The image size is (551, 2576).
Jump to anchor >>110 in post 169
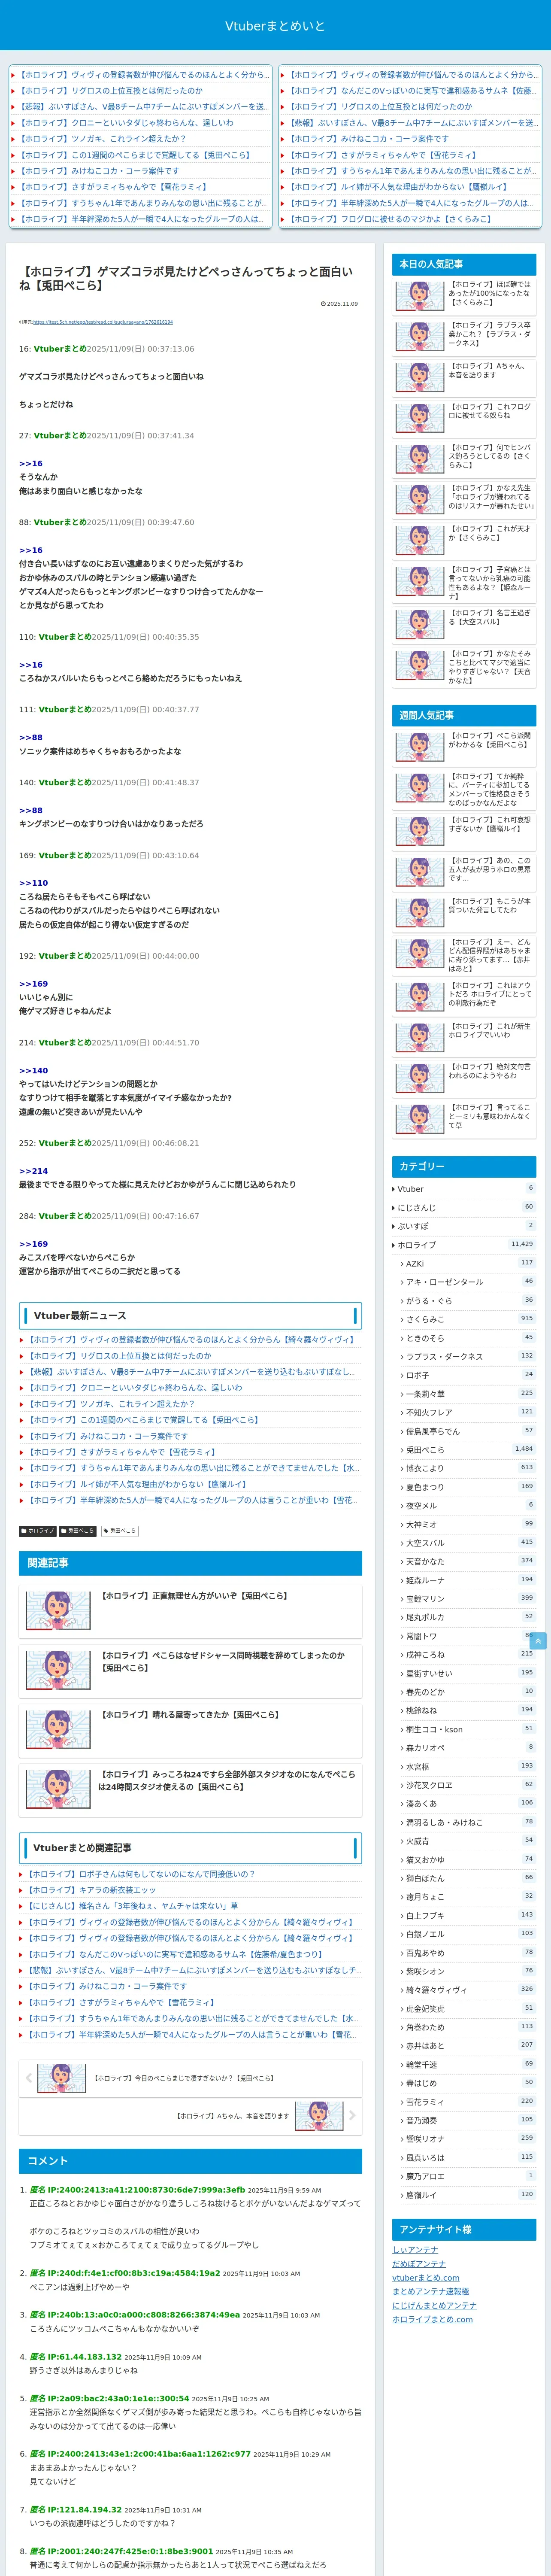pyautogui.click(x=33, y=883)
